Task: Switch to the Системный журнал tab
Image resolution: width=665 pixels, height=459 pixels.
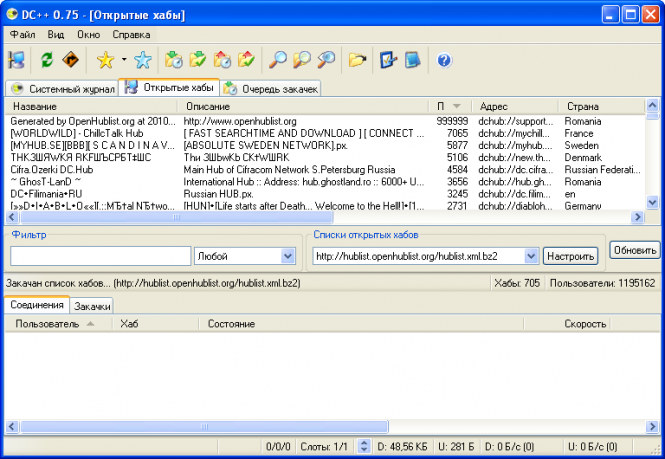Action: coord(62,89)
